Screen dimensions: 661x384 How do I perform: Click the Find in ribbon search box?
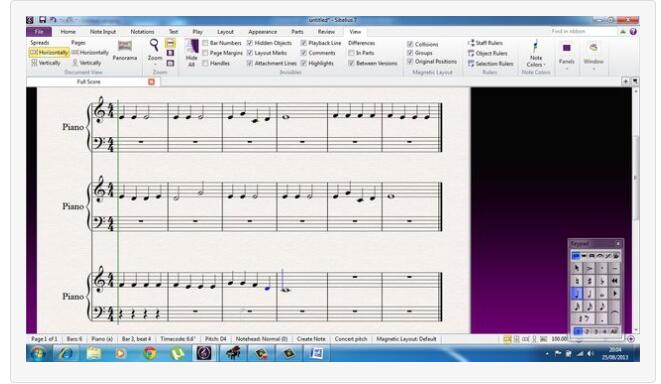[x=583, y=32]
